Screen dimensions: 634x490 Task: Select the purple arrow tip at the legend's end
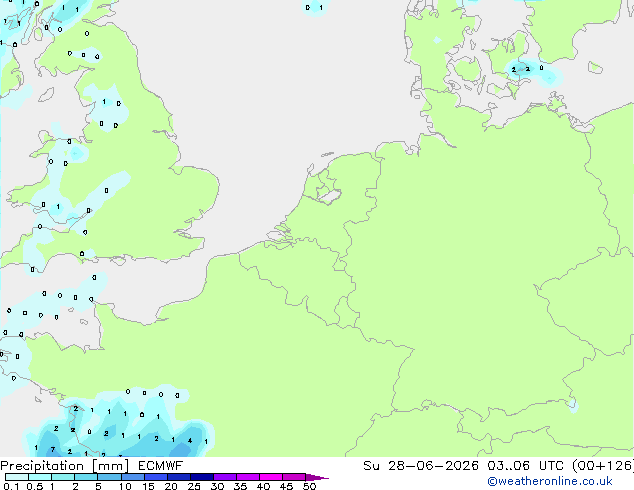[317, 477]
